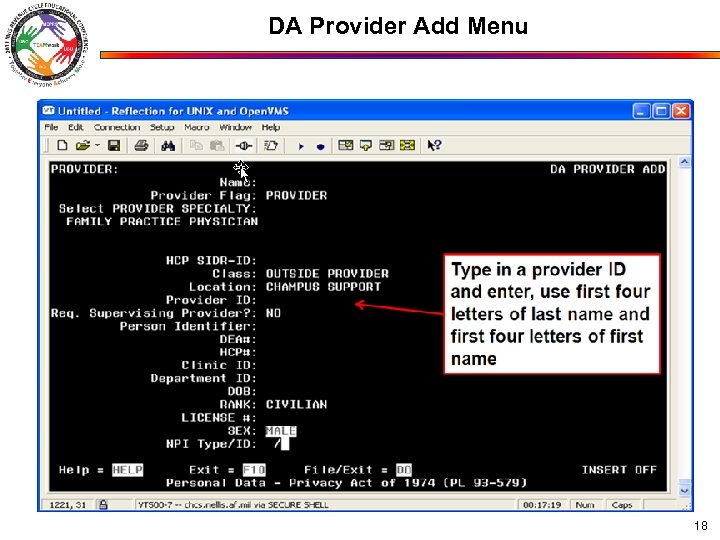Image resolution: width=720 pixels, height=540 pixels.
Task: Click the first green-checked screen toolbar icon
Action: coord(345,146)
